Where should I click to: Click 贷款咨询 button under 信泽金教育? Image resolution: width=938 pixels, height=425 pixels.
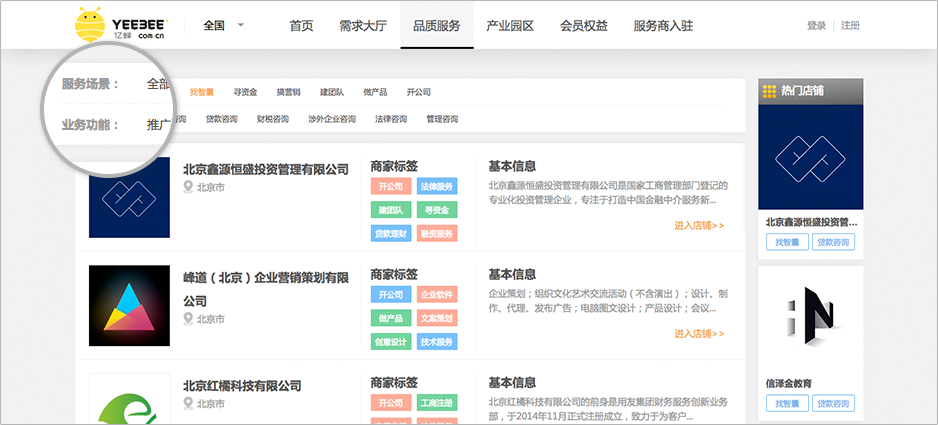tap(833, 403)
